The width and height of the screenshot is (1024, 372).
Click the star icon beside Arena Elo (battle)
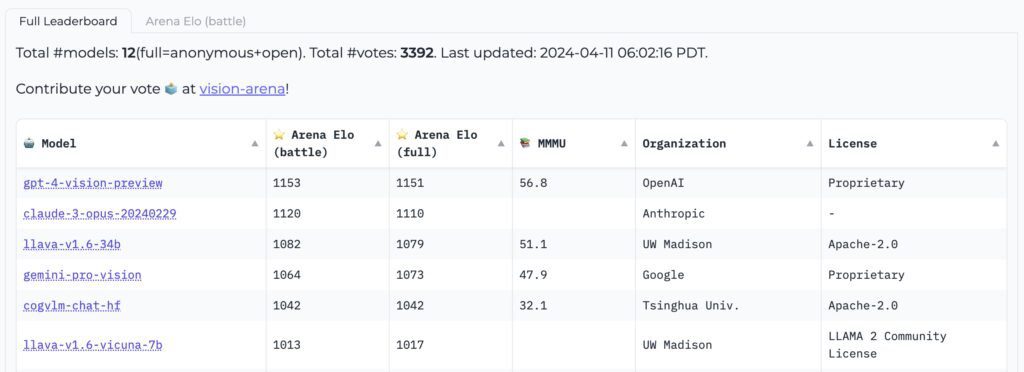[x=279, y=134]
